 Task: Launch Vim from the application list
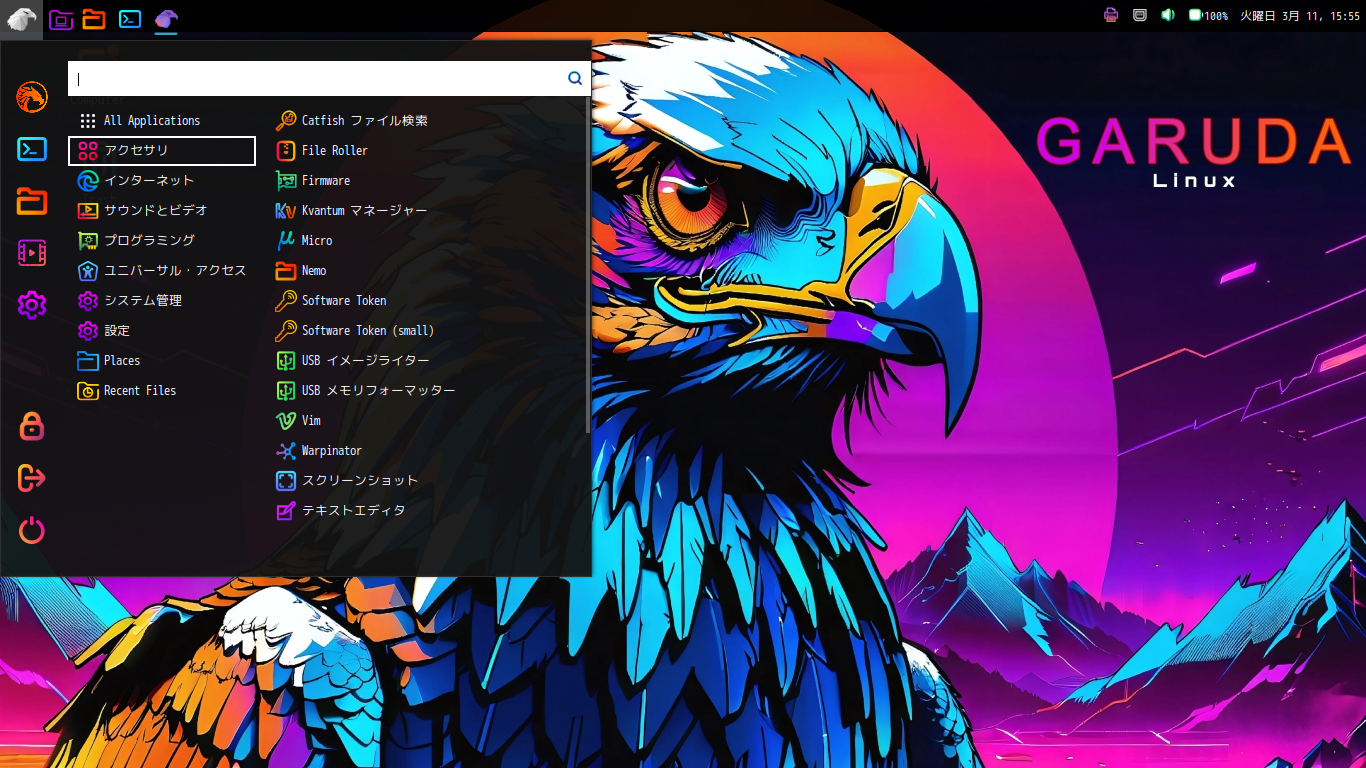coord(427,420)
